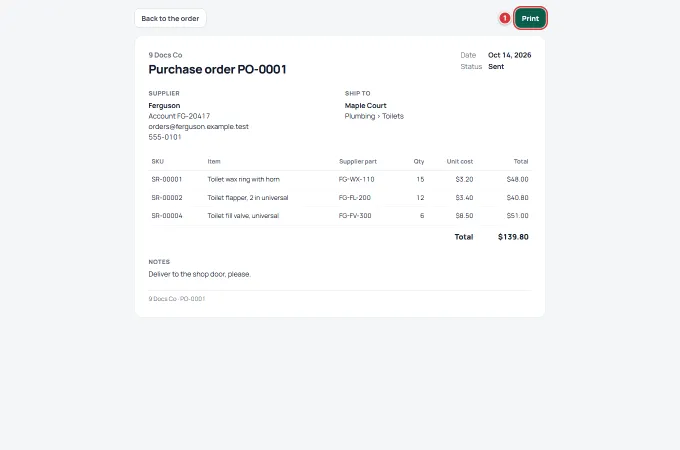The image size is (680, 450).
Task: Click the Unit cost column header
Action: tap(460, 161)
